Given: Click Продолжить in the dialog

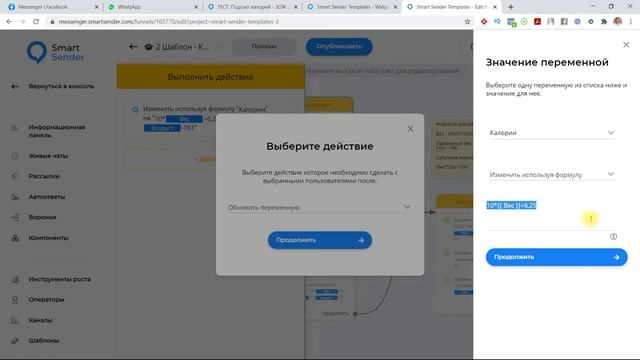Looking at the screenshot, I should click(320, 240).
